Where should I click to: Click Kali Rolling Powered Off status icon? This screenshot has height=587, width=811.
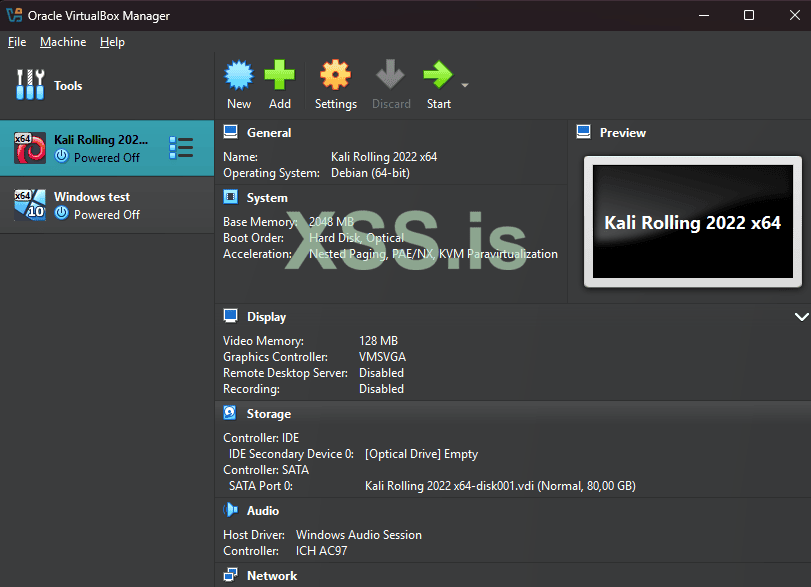click(62, 156)
